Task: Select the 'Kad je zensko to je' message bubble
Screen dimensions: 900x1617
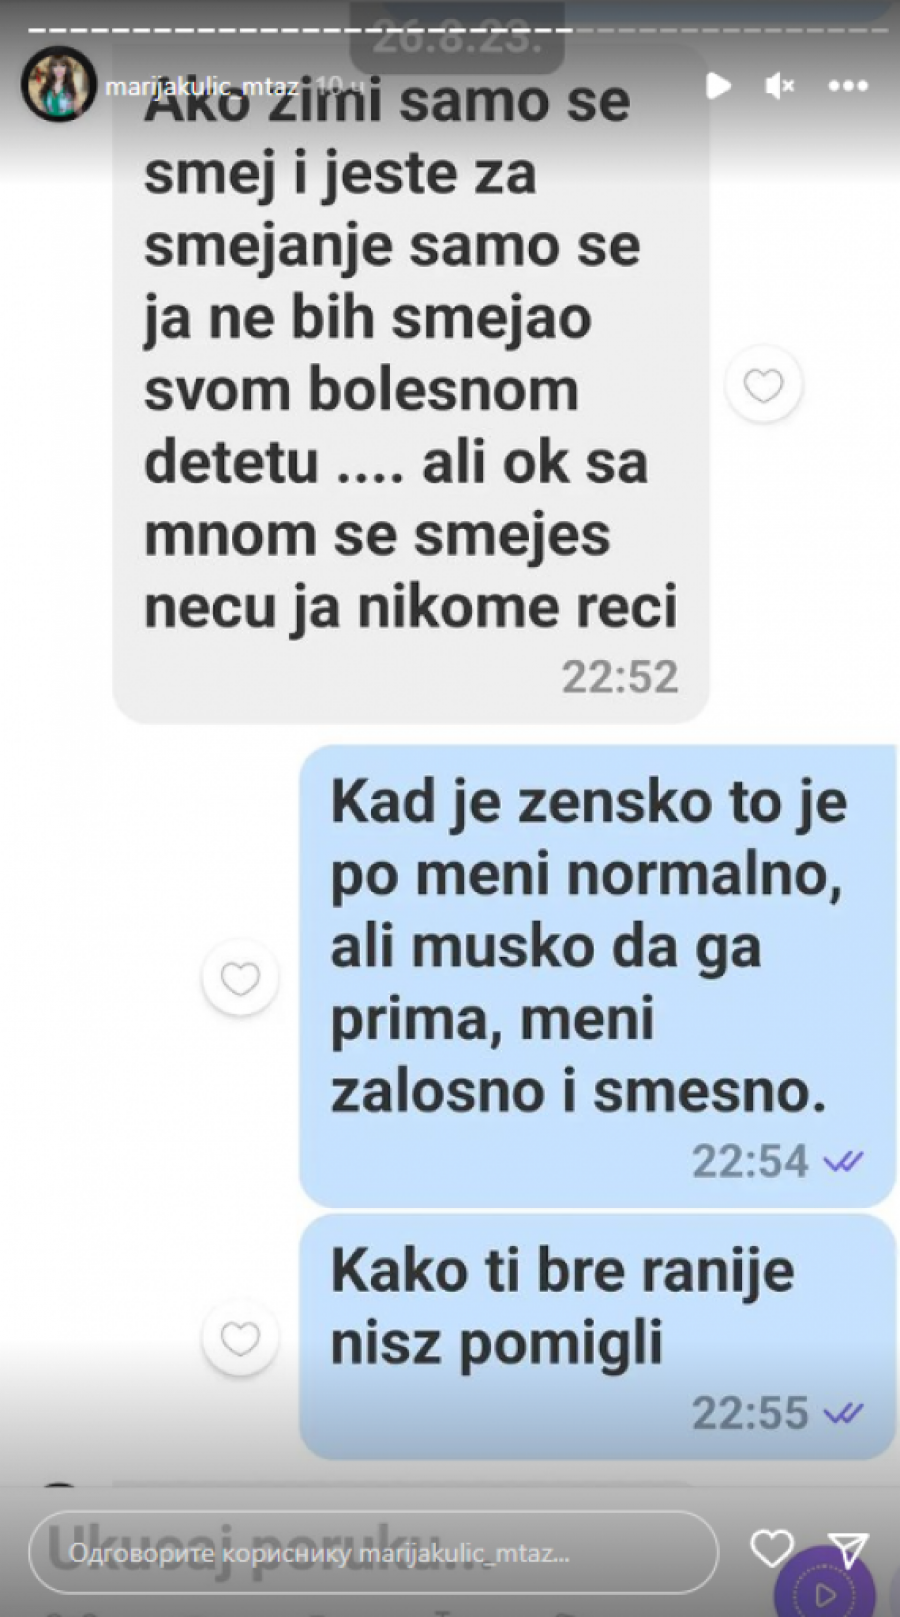Action: tap(598, 976)
